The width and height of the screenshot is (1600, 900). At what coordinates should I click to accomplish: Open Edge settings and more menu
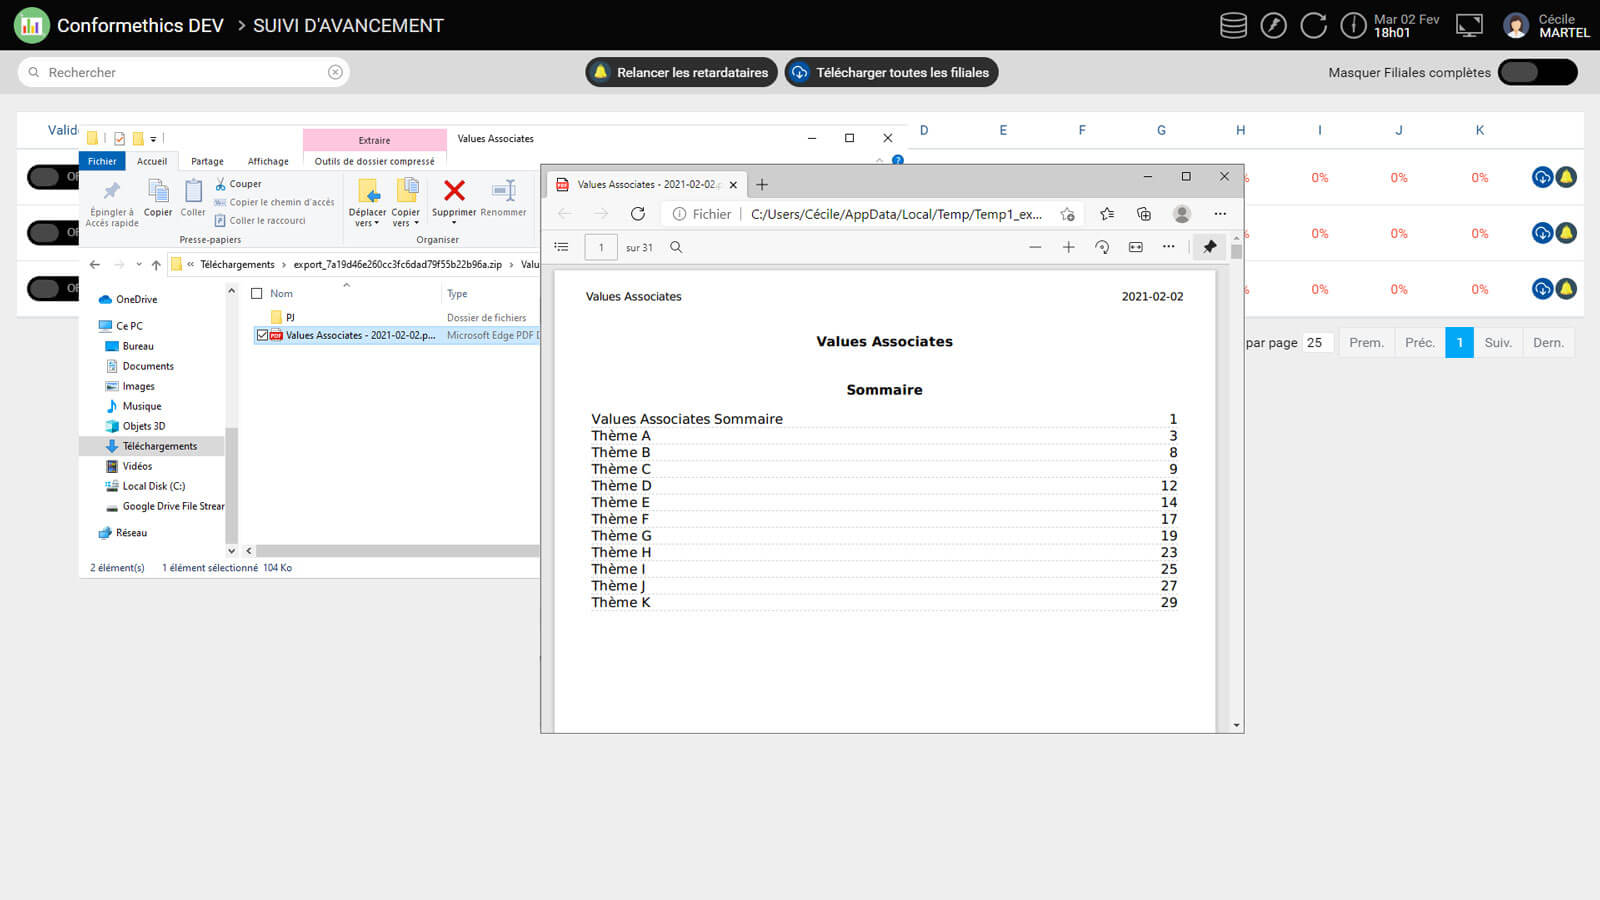click(x=1220, y=214)
